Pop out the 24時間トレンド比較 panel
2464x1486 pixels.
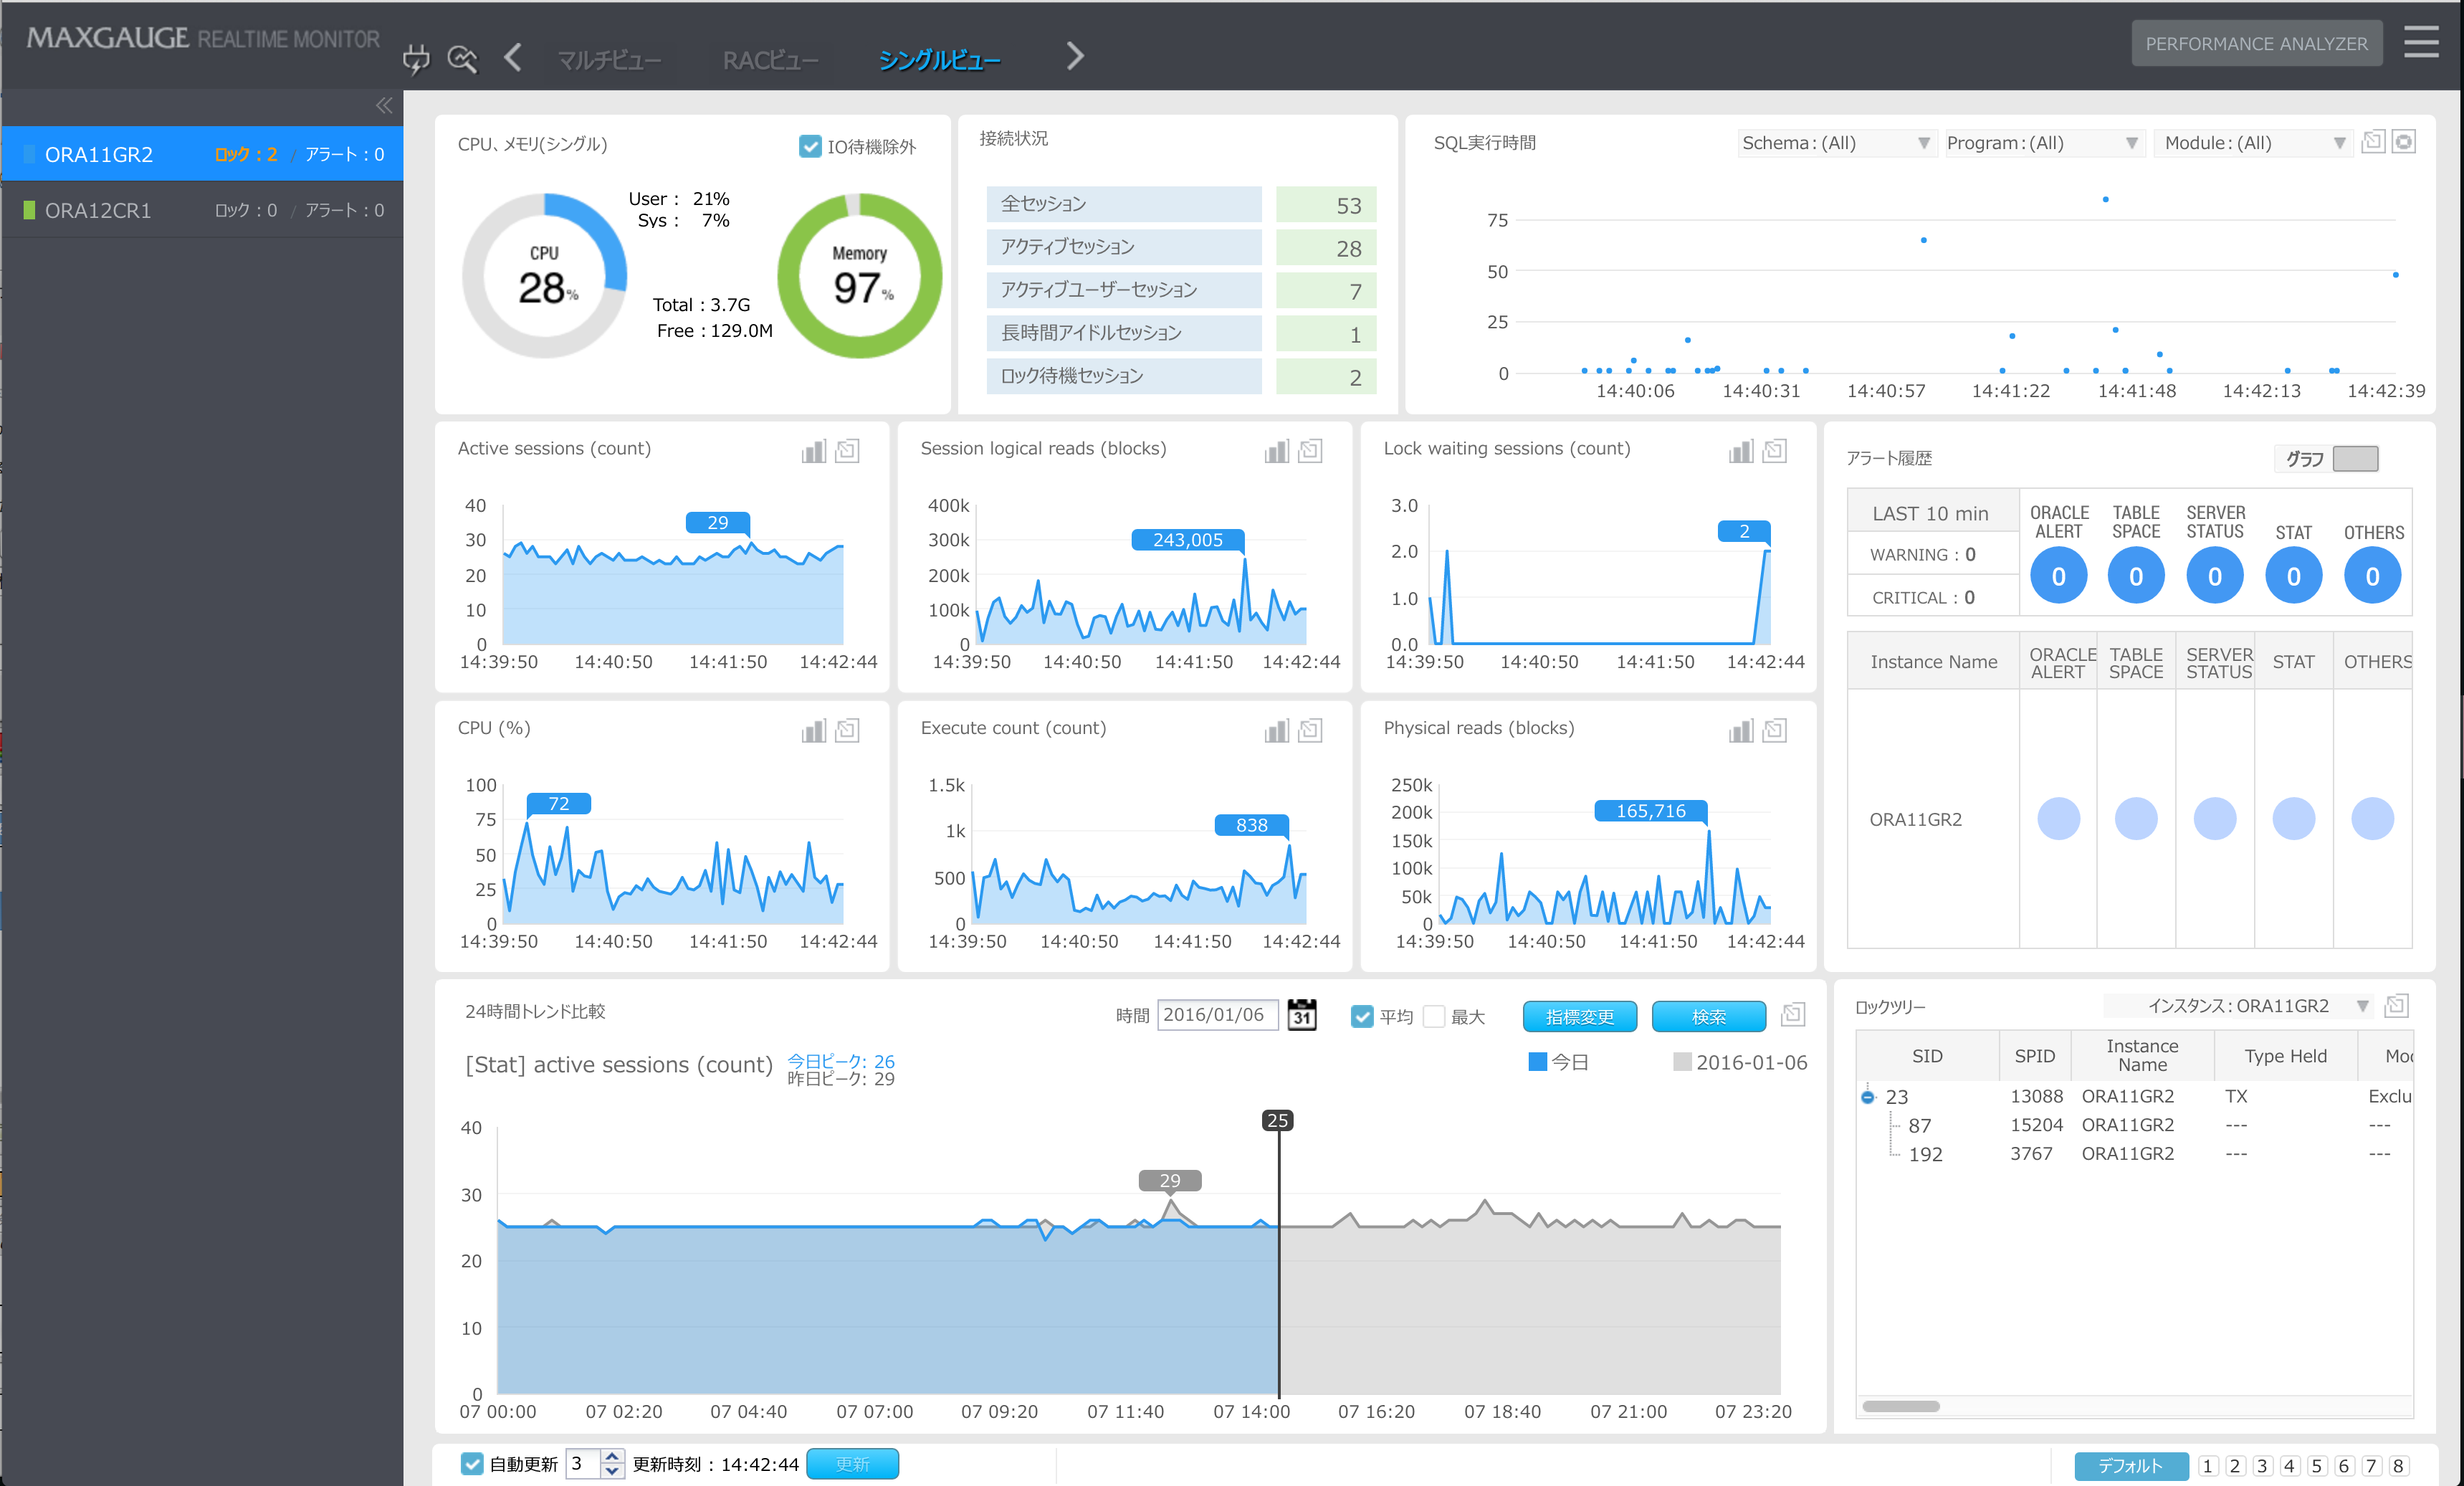pos(1793,1014)
